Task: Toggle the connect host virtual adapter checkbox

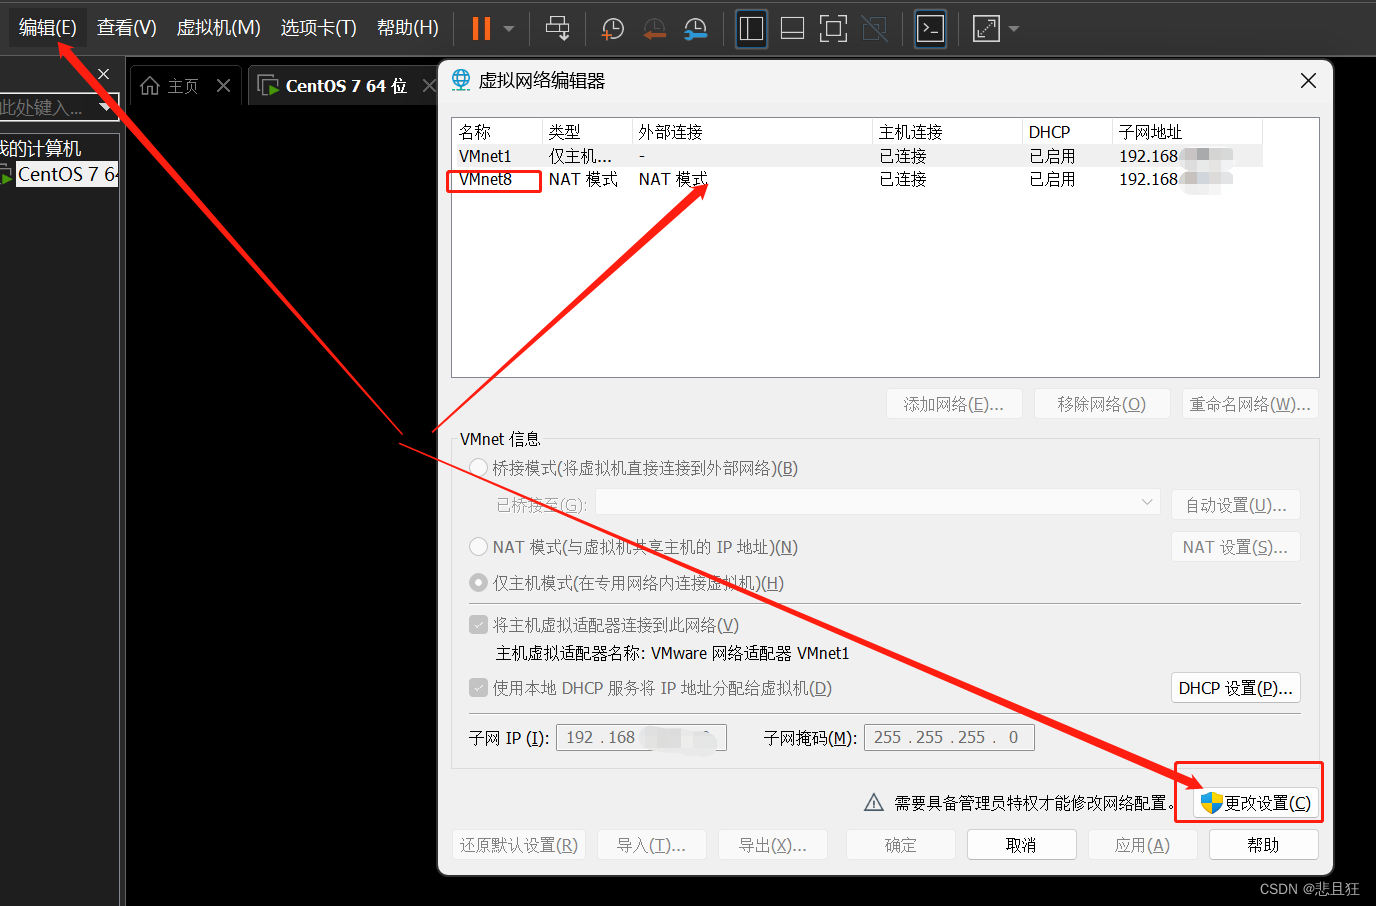Action: 479,625
